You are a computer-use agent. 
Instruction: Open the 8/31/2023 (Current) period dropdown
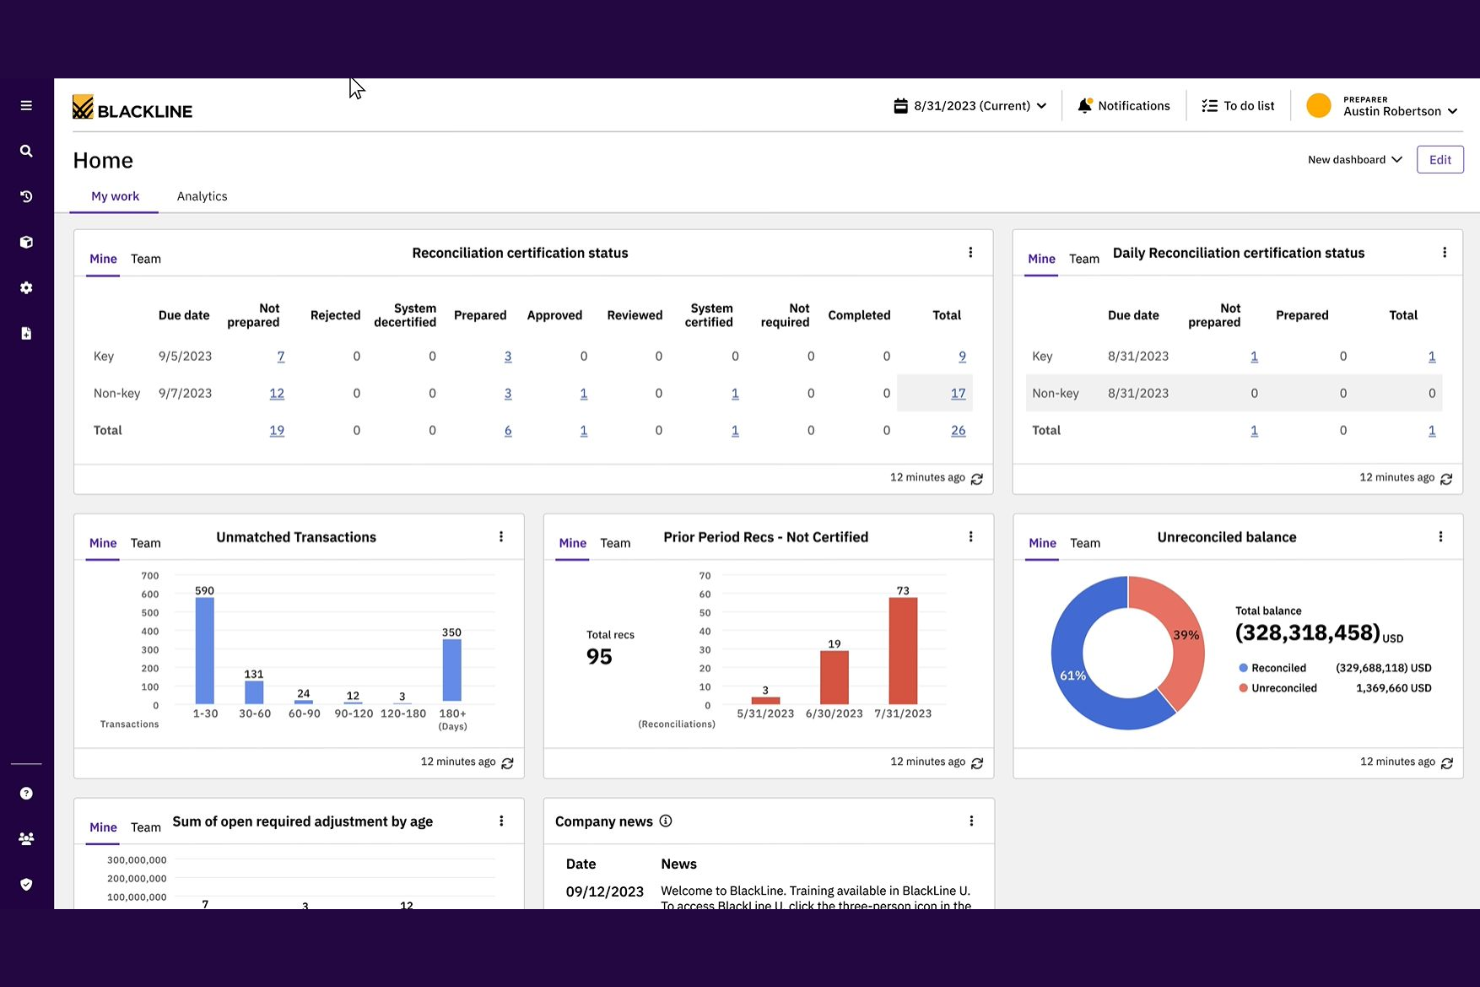(x=970, y=105)
